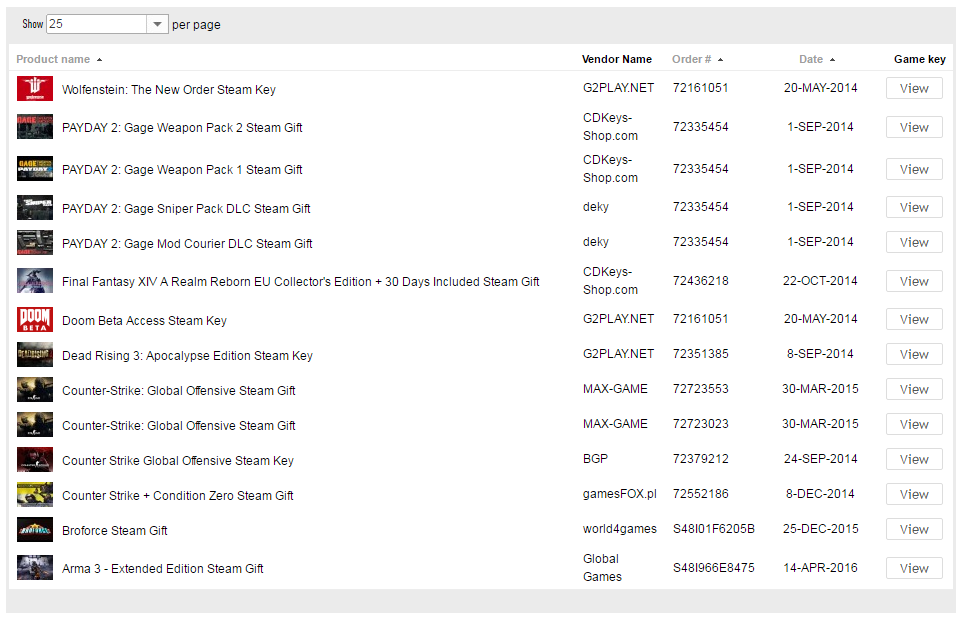View game key for BGP Counter Strike order

click(x=914, y=459)
